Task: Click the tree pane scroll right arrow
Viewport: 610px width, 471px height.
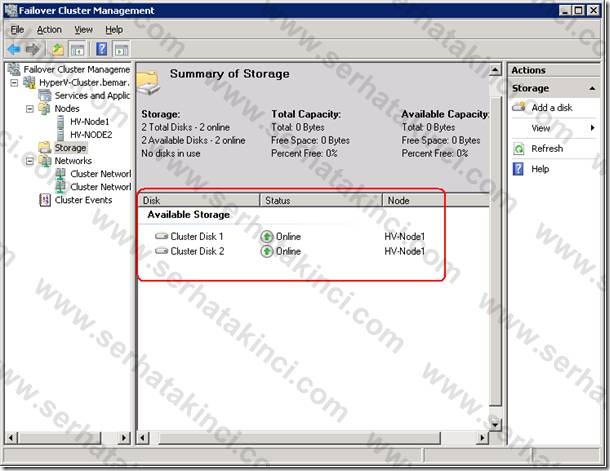Action: point(124,438)
